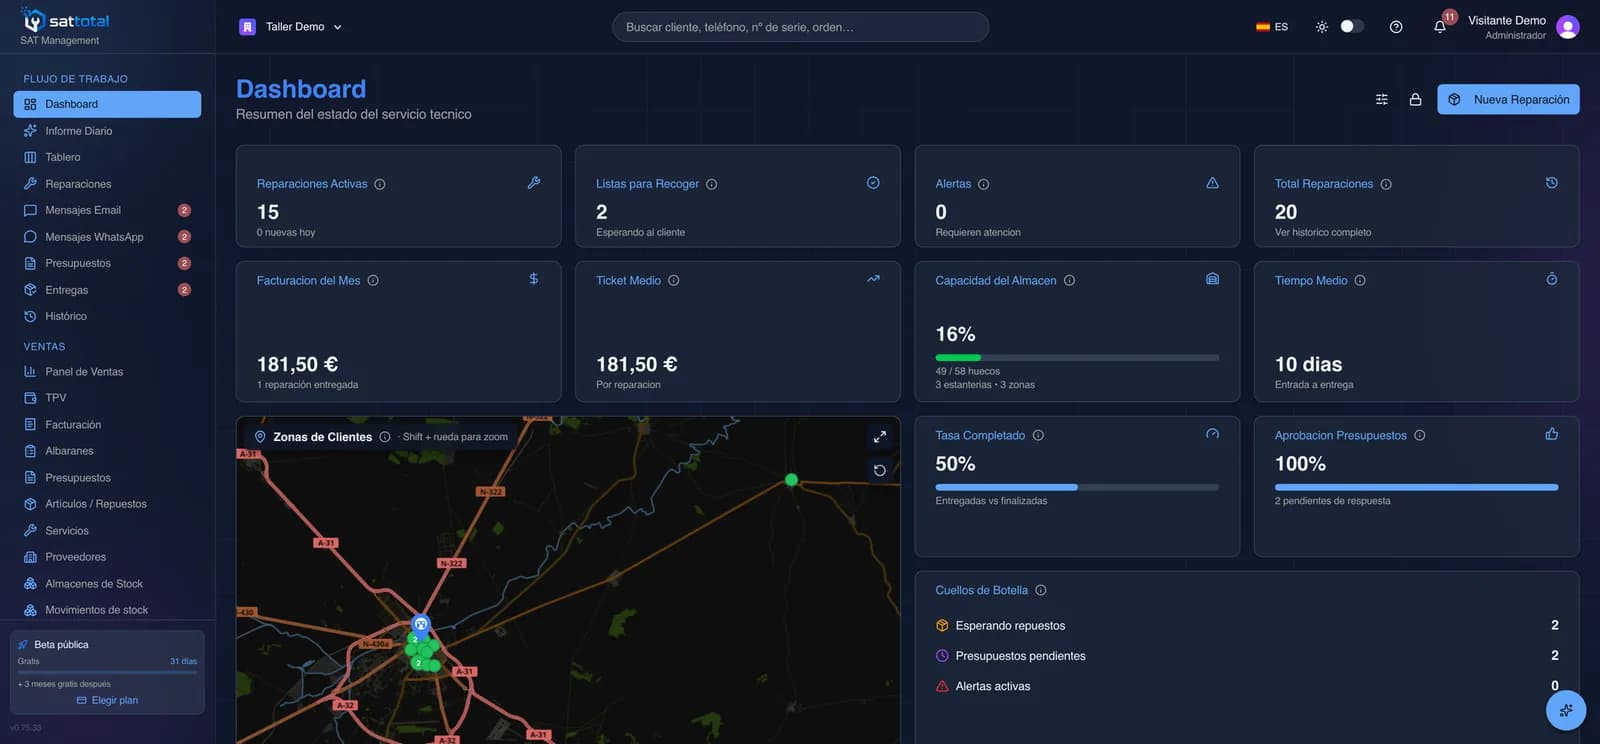The image size is (1600, 744).
Task: Click the info icon beside Cuellos de Botella
Action: click(1041, 590)
